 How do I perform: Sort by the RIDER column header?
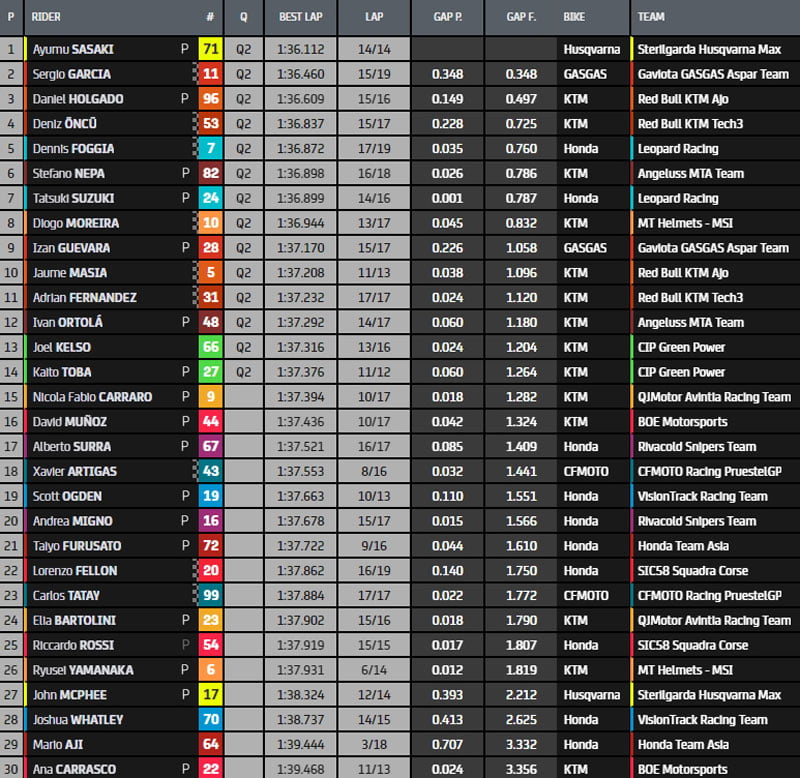tap(46, 17)
